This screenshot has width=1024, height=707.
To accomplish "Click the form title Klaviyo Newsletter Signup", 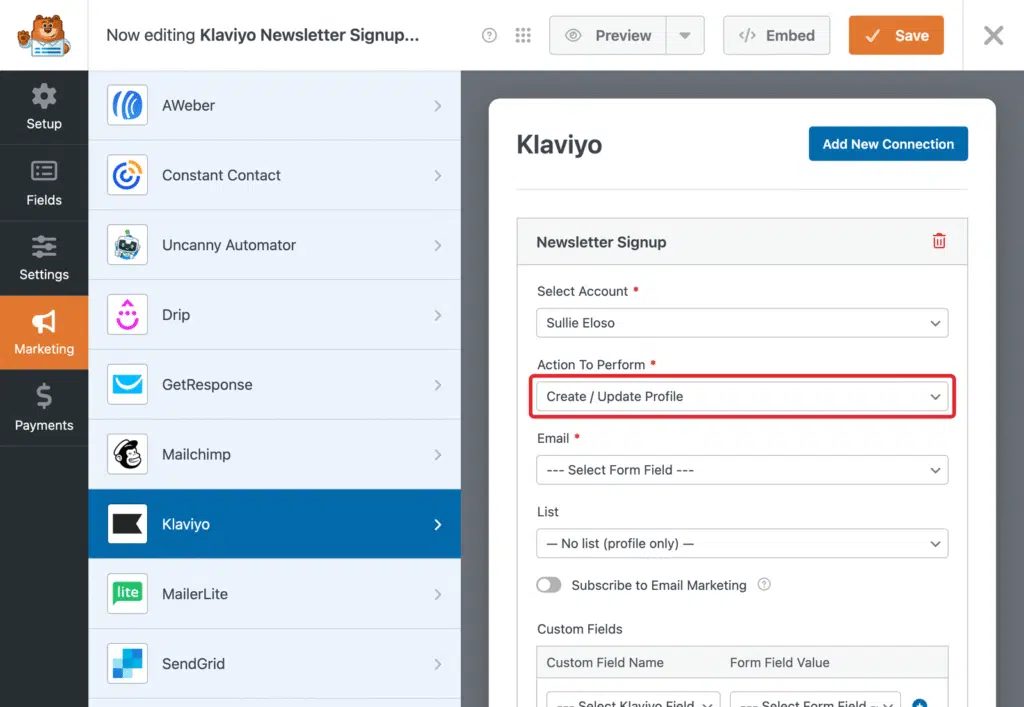I will [309, 35].
